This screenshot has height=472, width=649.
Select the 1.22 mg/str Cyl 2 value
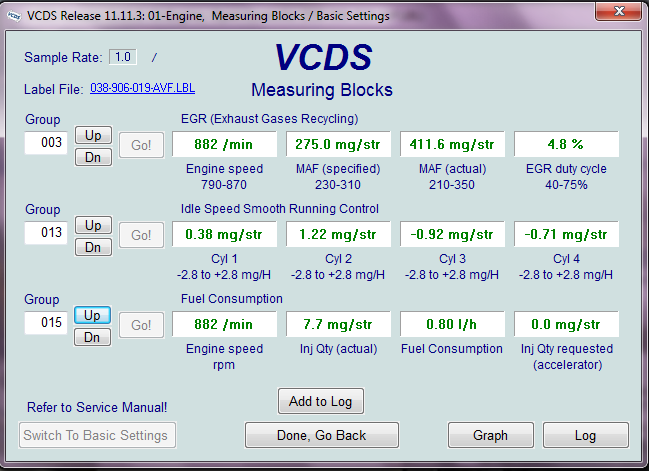click(x=338, y=234)
